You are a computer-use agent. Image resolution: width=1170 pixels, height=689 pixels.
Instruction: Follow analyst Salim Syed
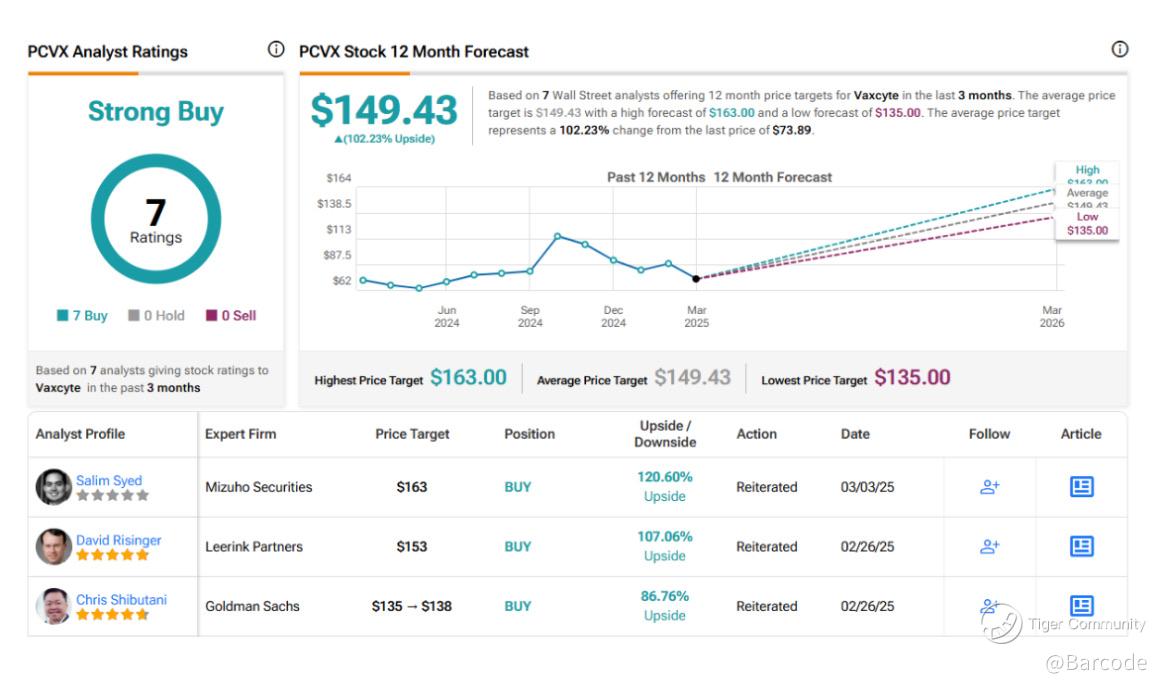tap(989, 487)
